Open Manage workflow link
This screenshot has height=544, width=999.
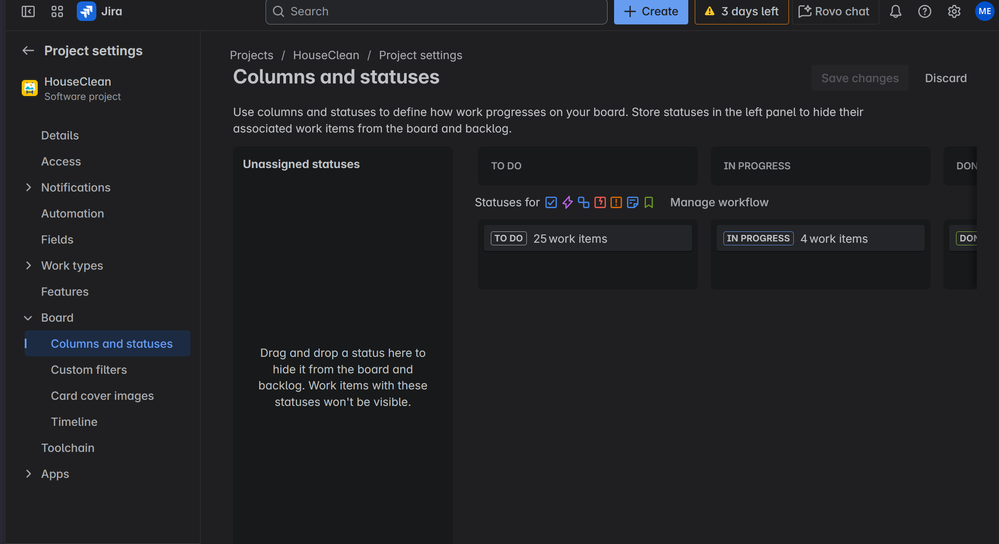point(719,202)
